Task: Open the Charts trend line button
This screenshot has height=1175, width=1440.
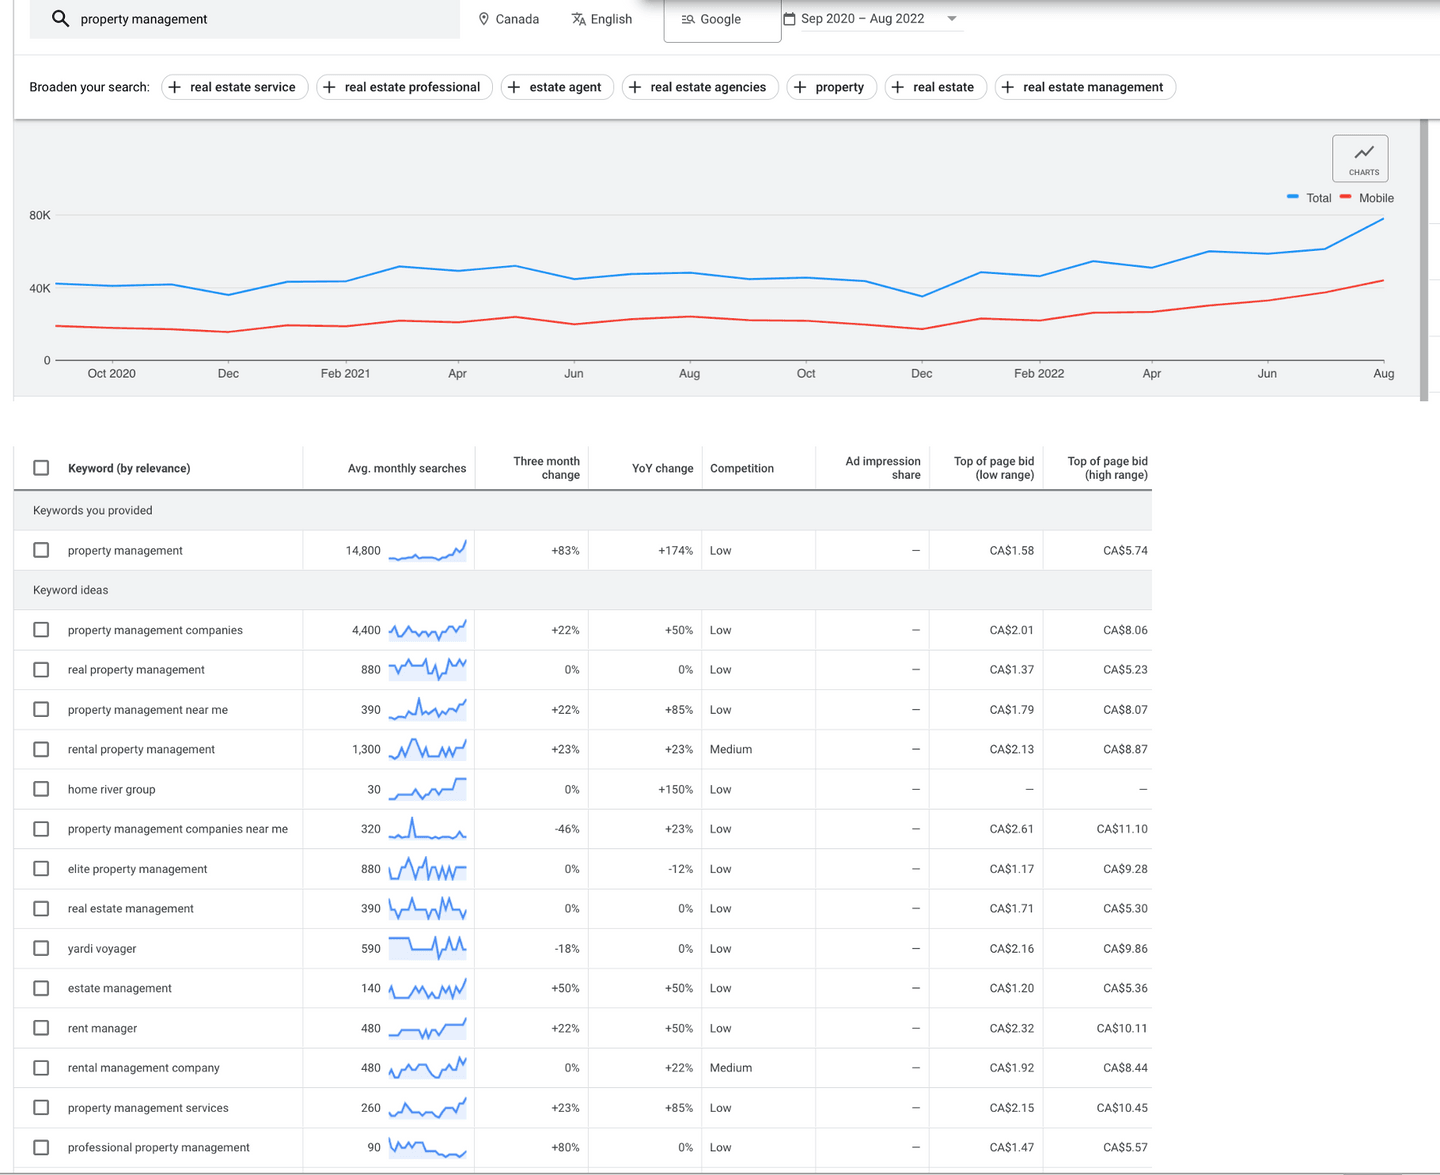Action: 1360,158
